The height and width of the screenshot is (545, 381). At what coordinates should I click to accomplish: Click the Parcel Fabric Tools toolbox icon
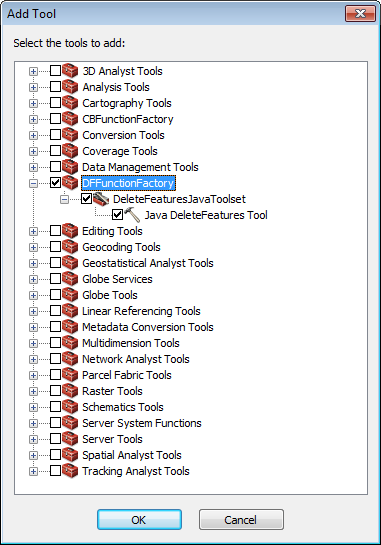click(70, 375)
